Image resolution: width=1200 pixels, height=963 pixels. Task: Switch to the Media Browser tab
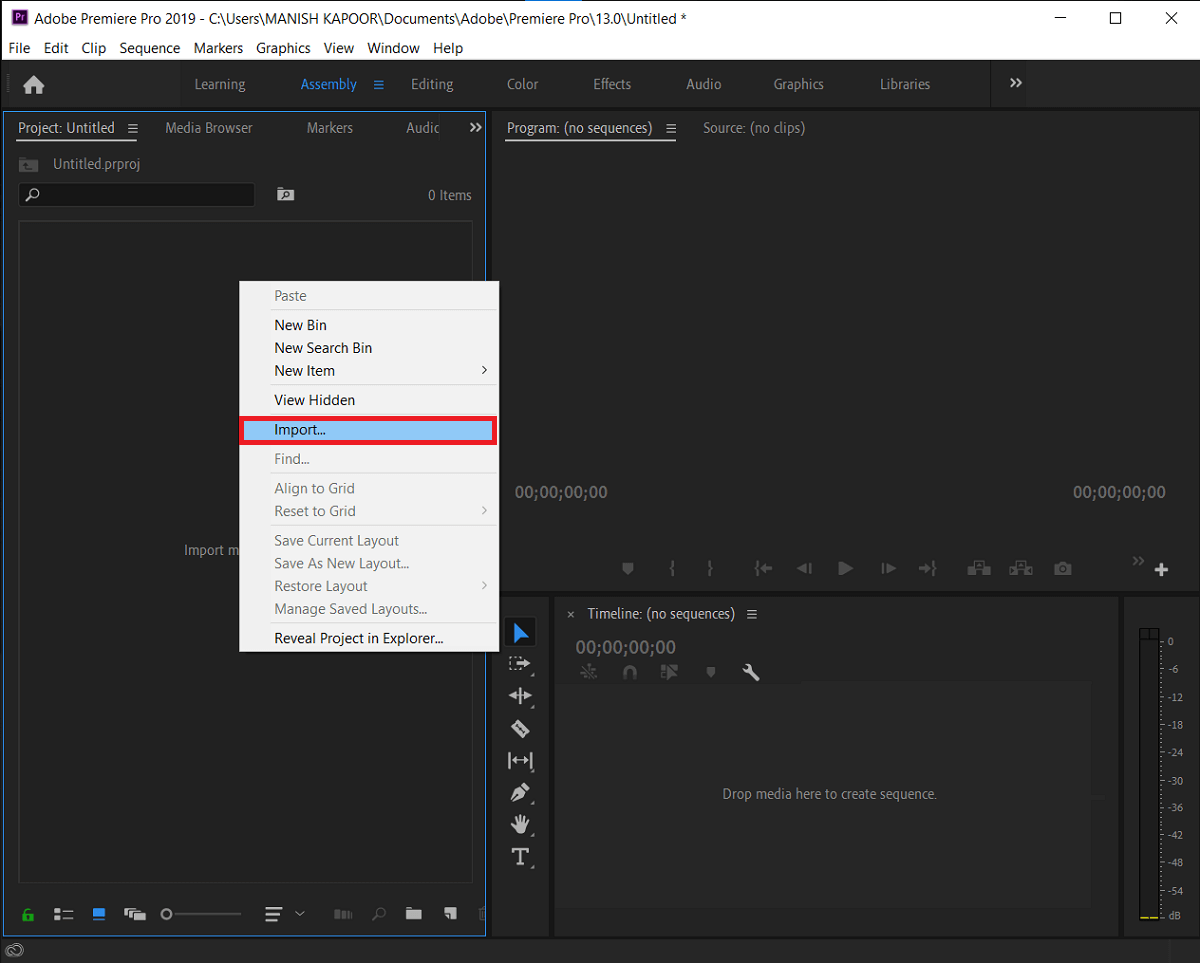[208, 128]
